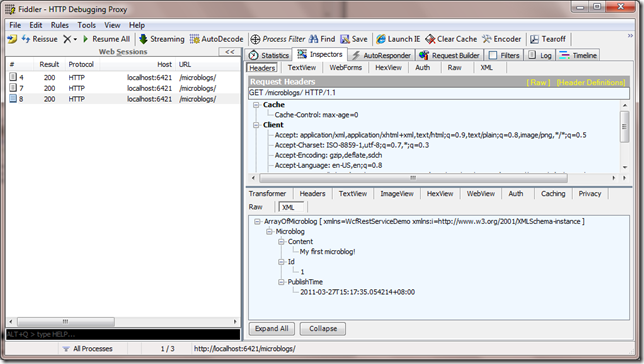Select session 4 in Web Sessions list

click(123, 77)
